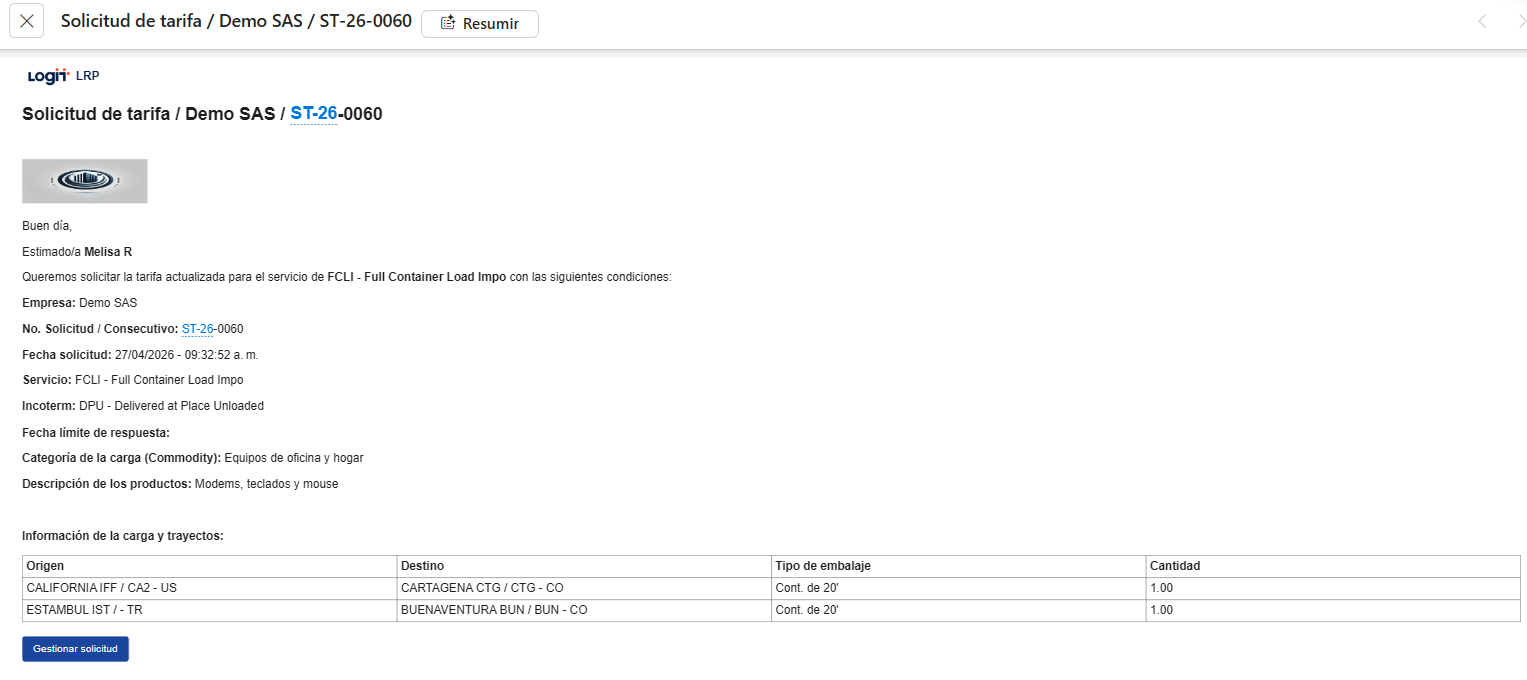
Task: Click quantity 1.00 in Estambul row
Action: click(1333, 610)
